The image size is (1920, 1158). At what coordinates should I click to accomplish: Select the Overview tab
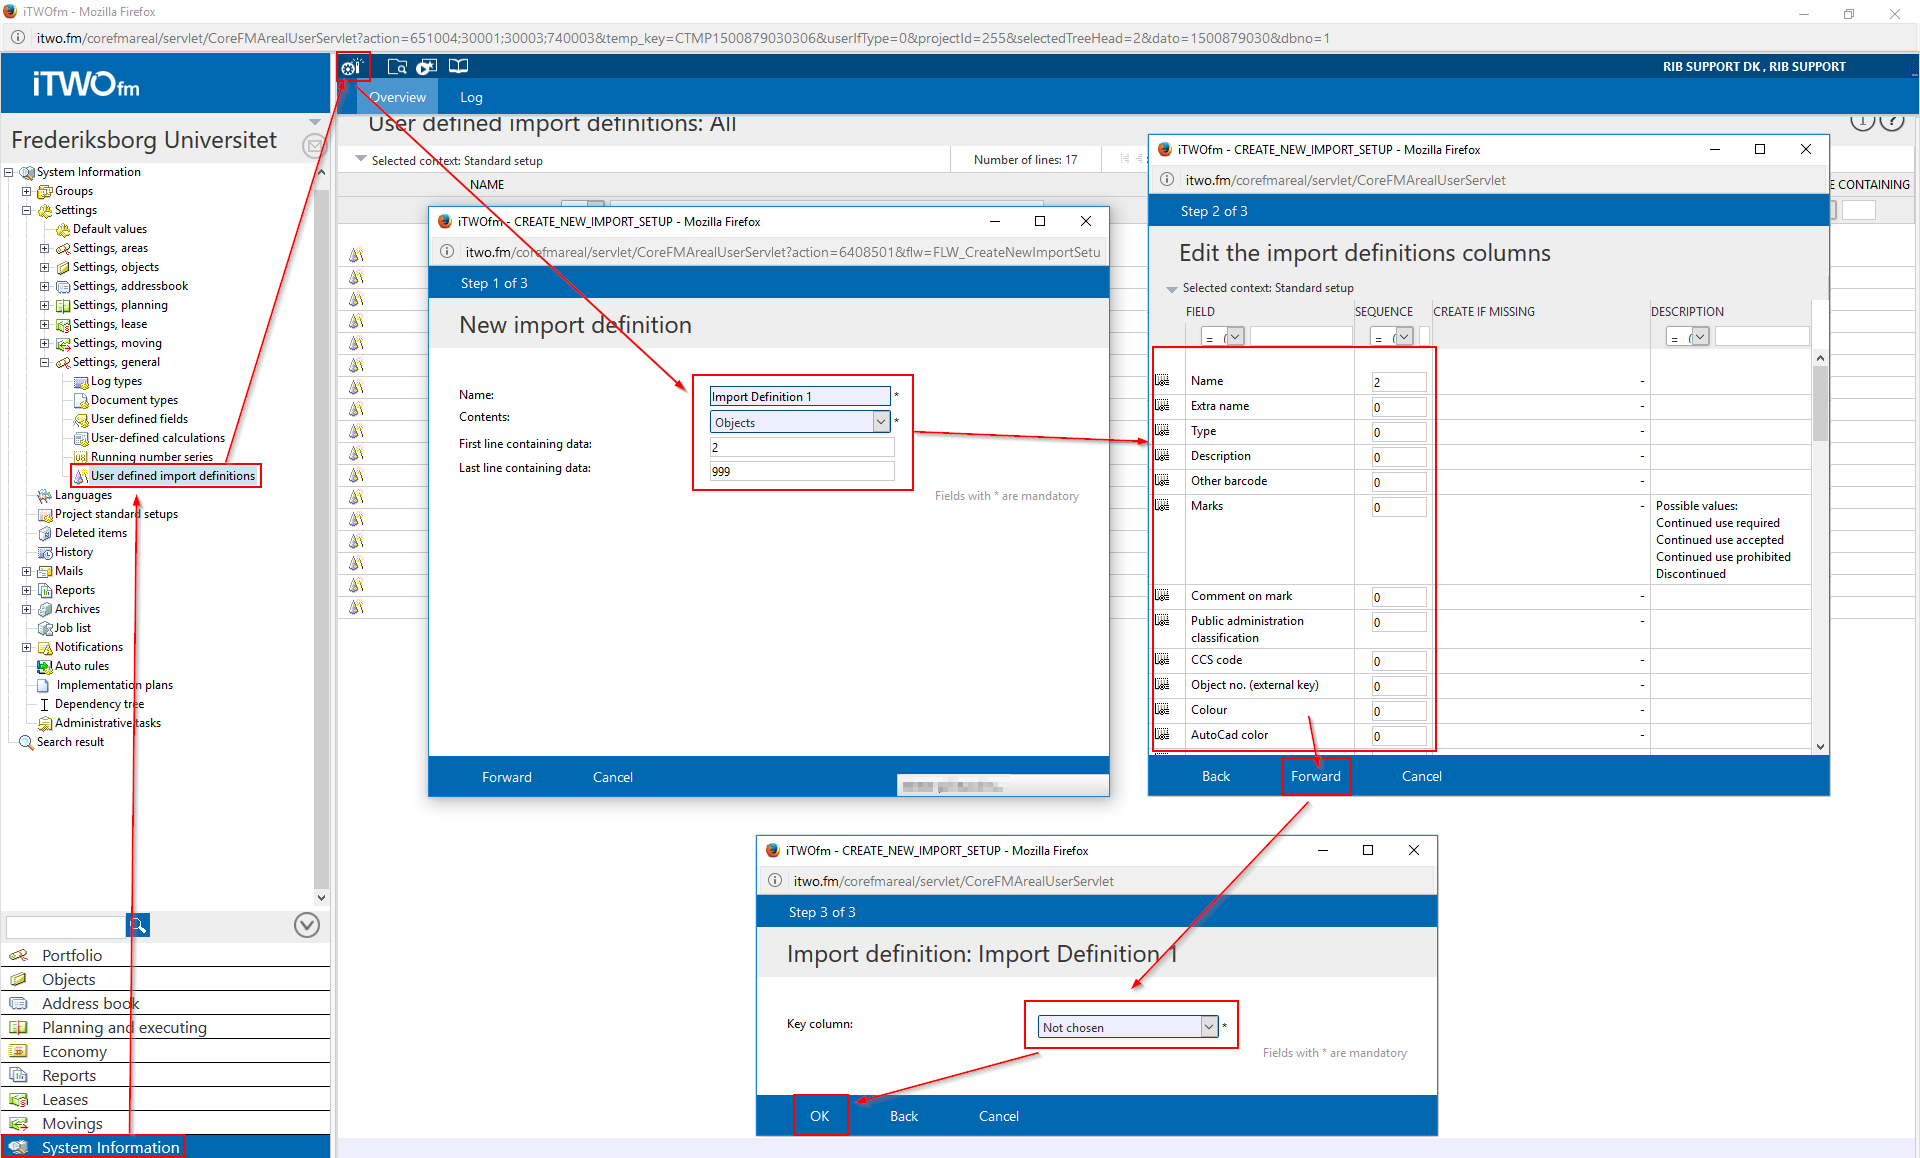coord(397,97)
